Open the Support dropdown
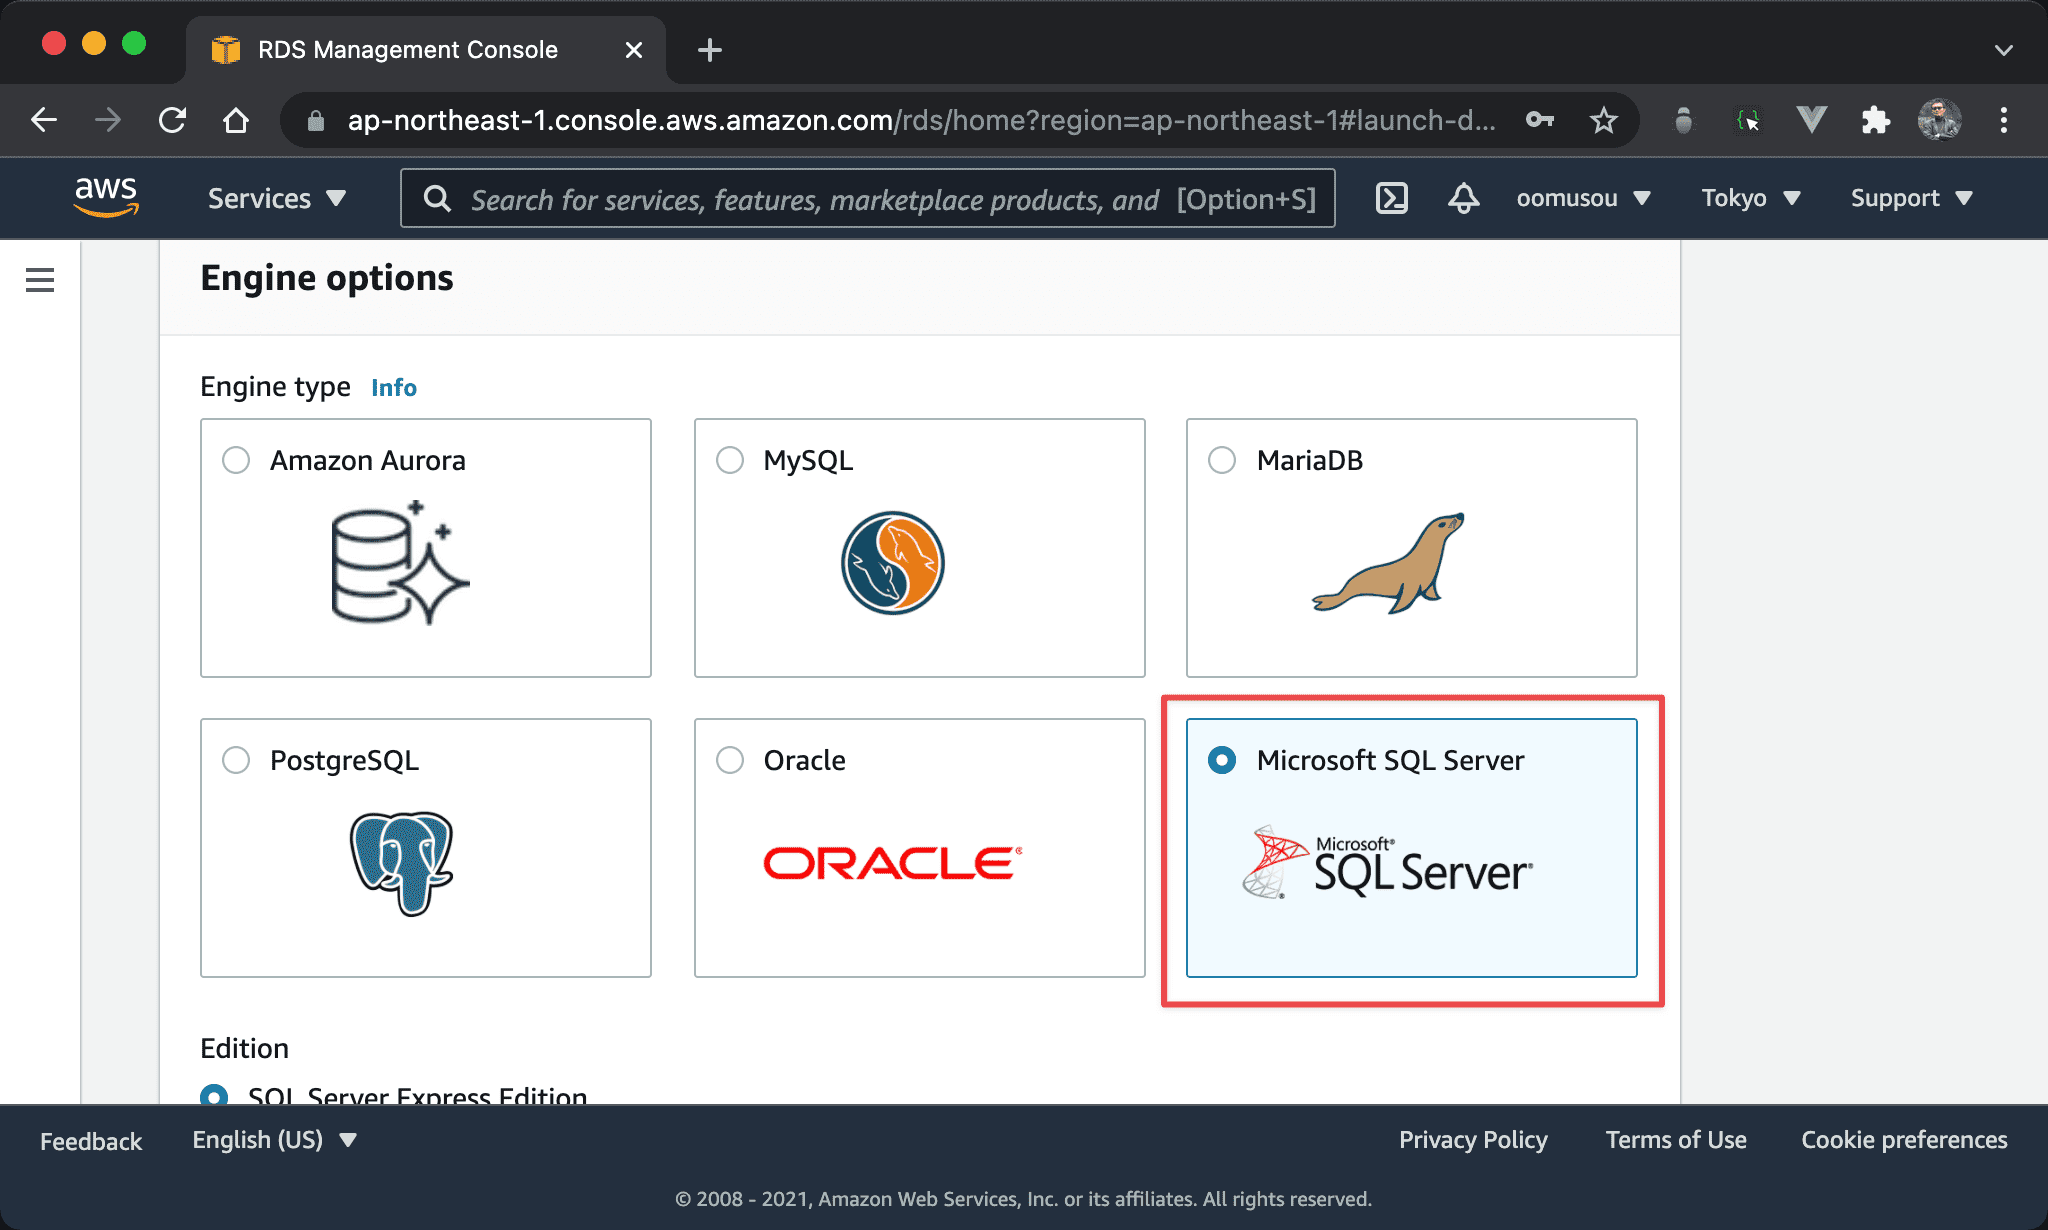 1911,198
